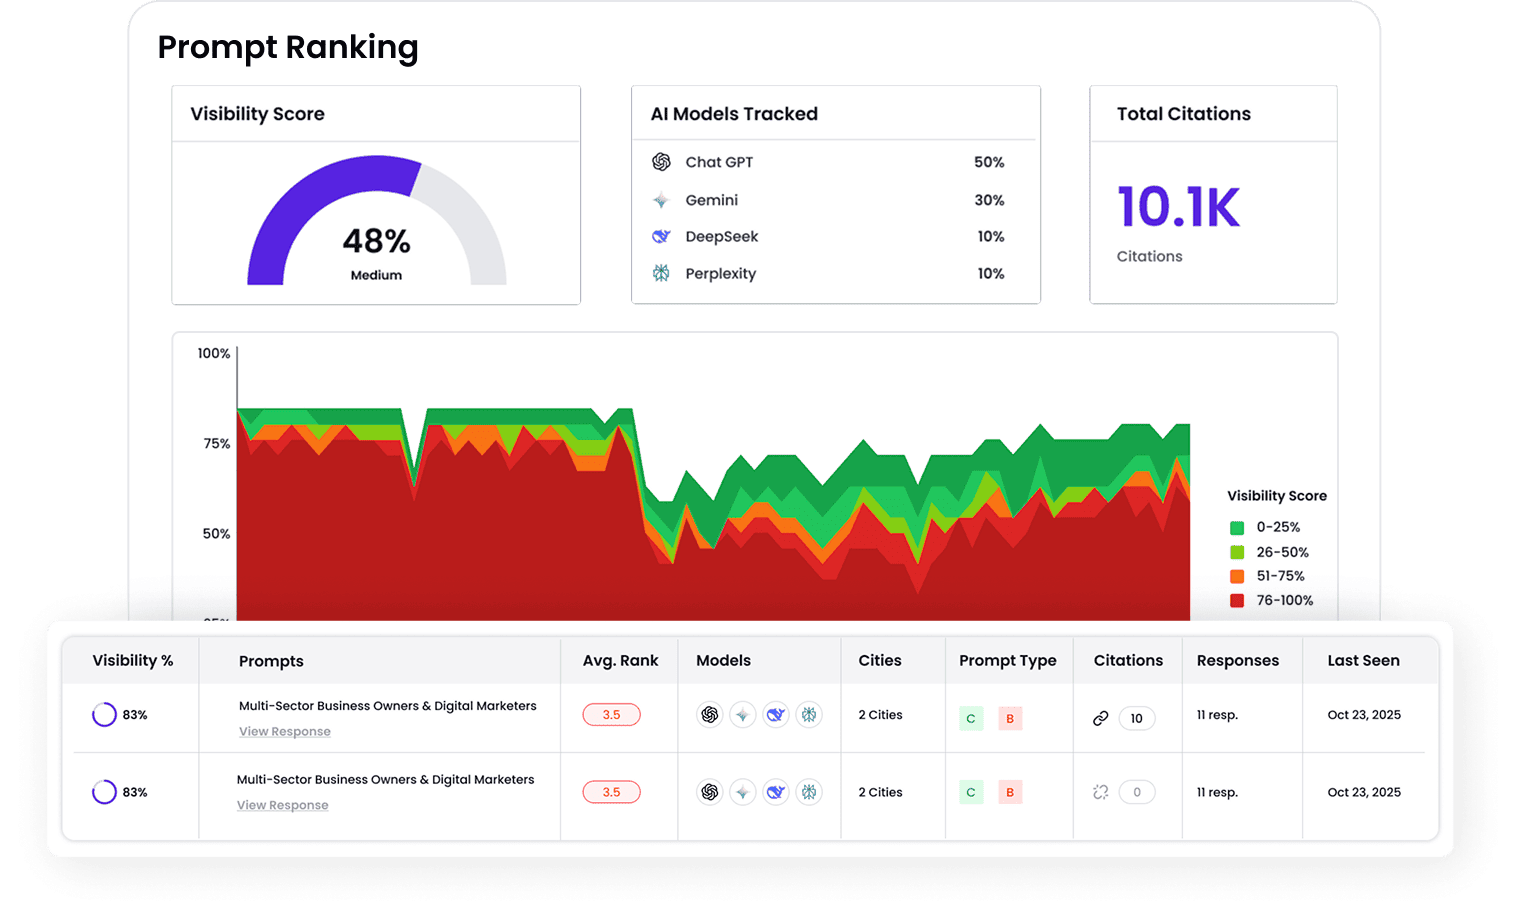Click the Gemini sparkle icon in AI Models Tracked
Image resolution: width=1517 pixels, height=920 pixels.
click(661, 200)
